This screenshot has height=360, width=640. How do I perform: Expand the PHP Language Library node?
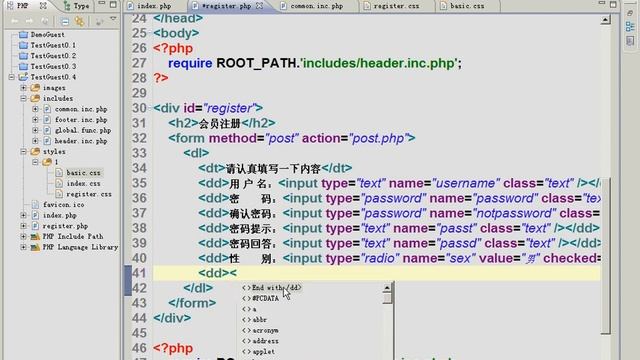(23, 247)
